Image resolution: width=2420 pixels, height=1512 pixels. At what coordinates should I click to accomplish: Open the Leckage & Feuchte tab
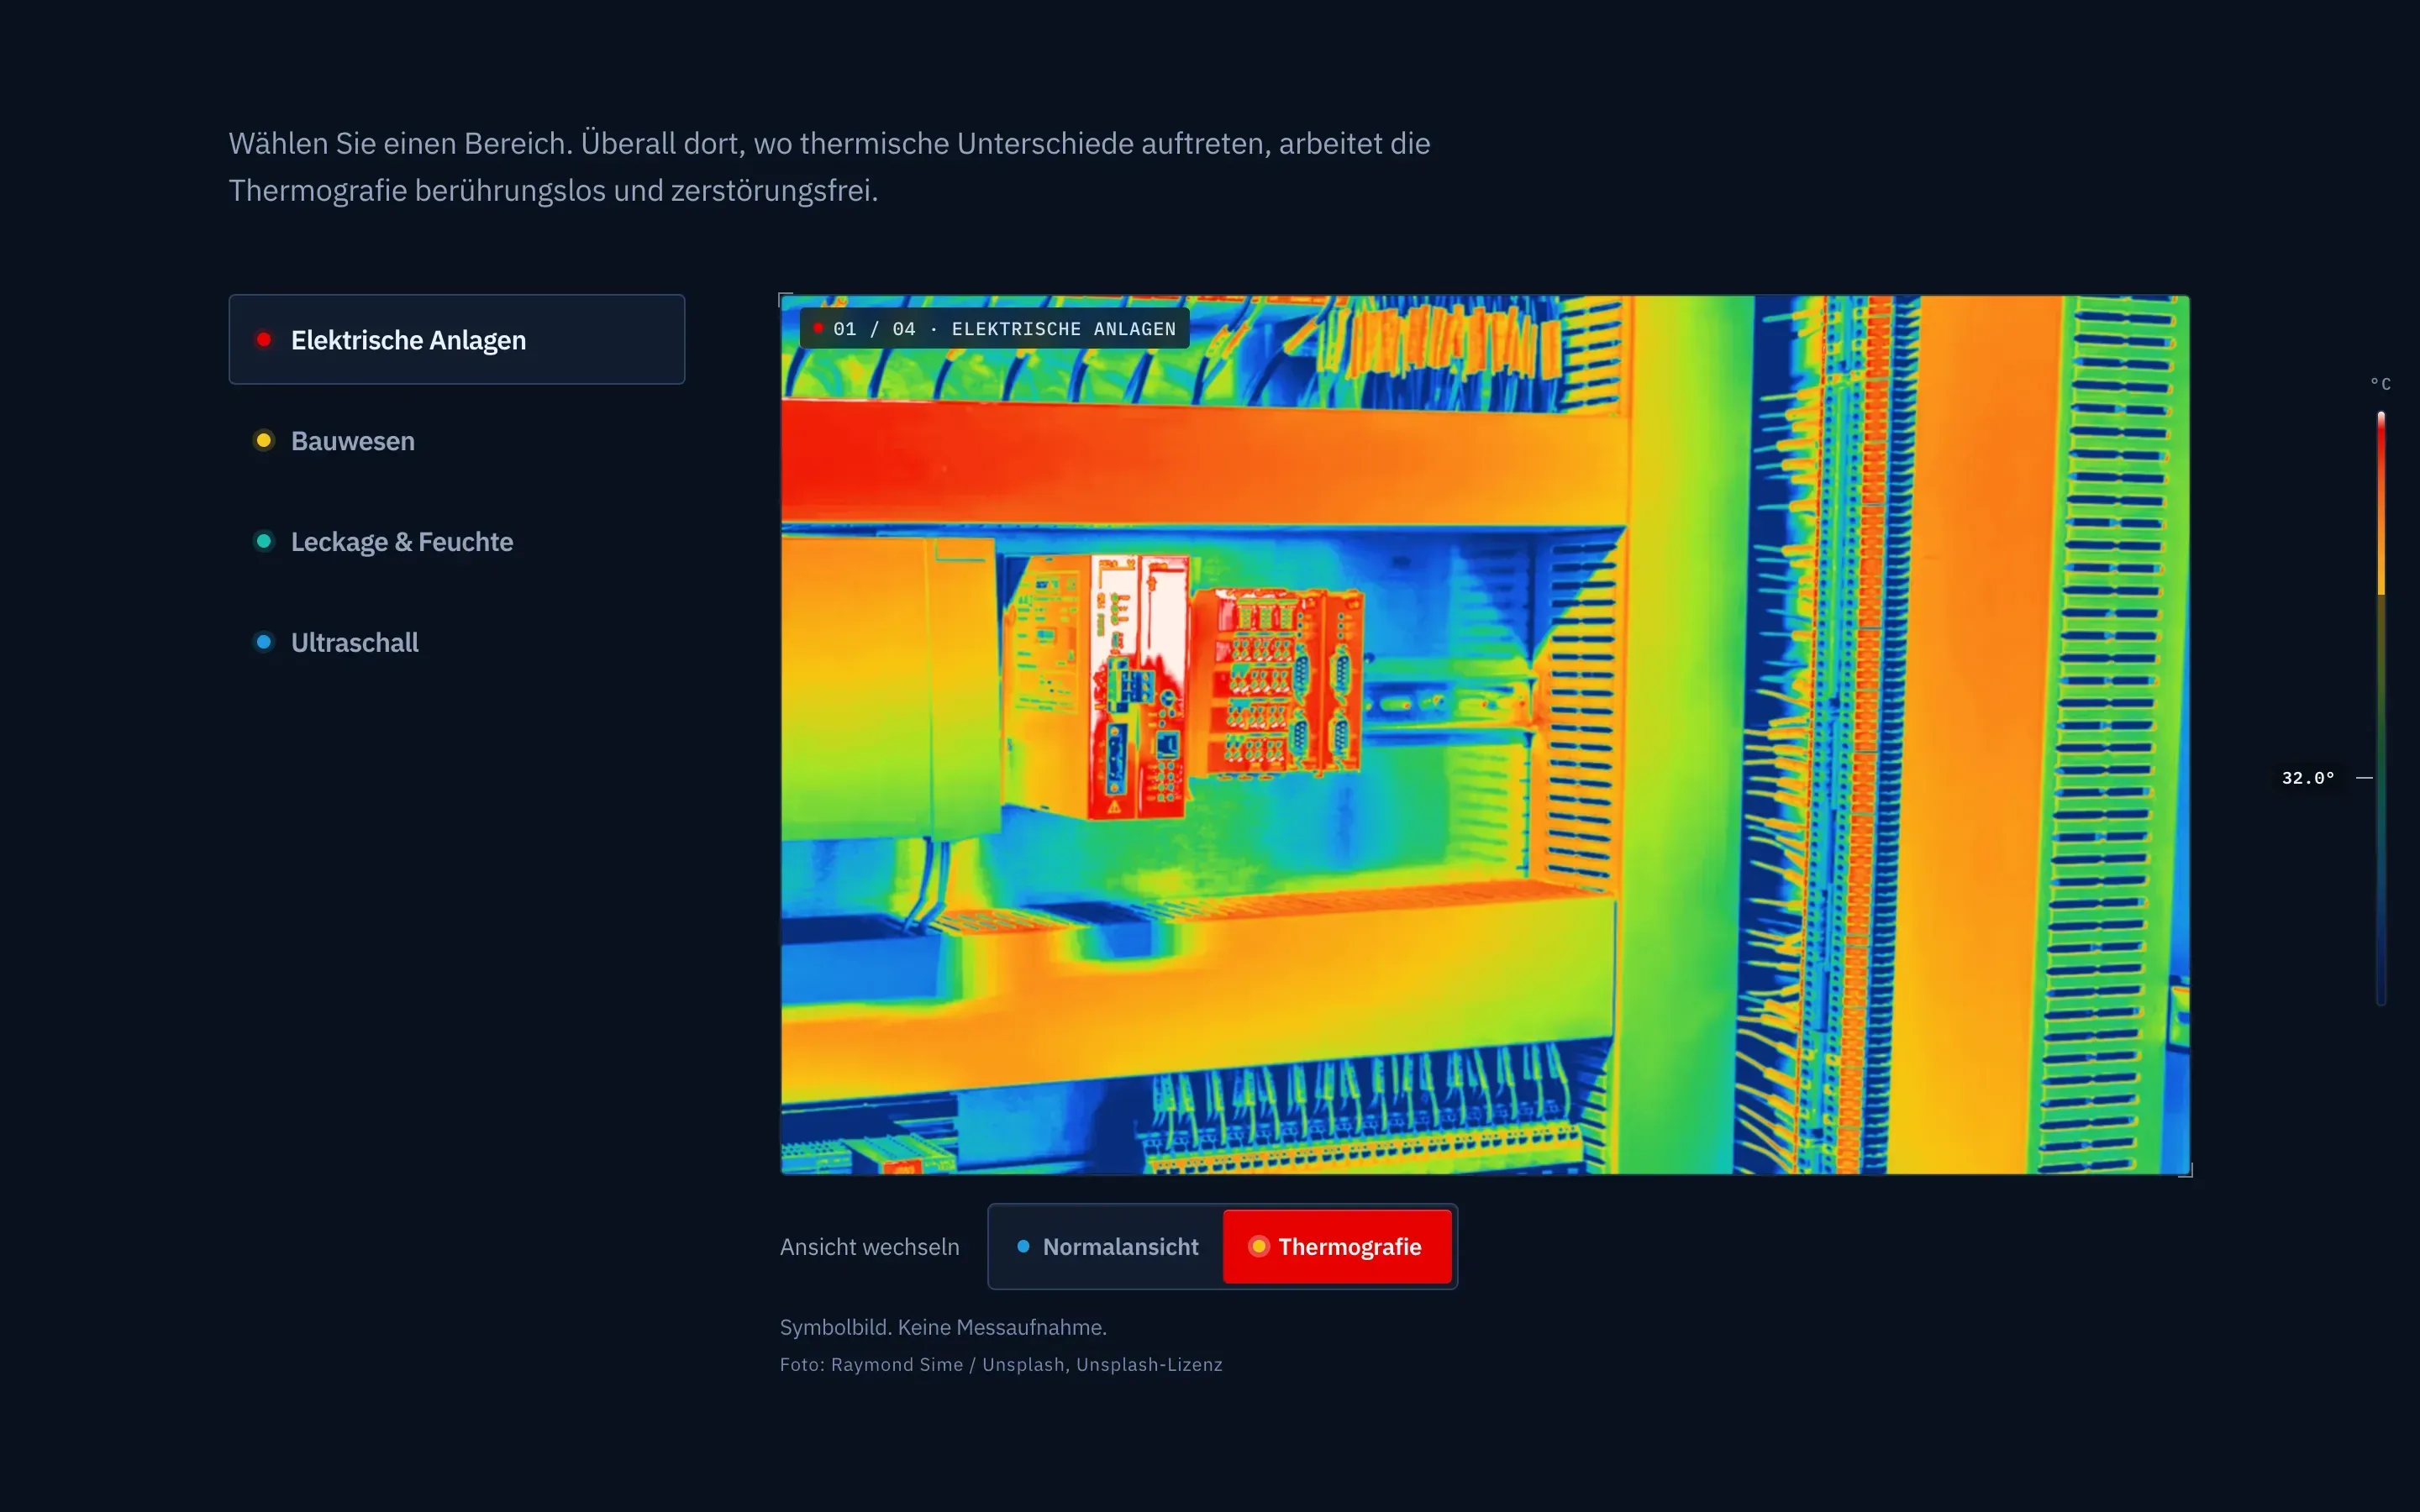click(457, 541)
